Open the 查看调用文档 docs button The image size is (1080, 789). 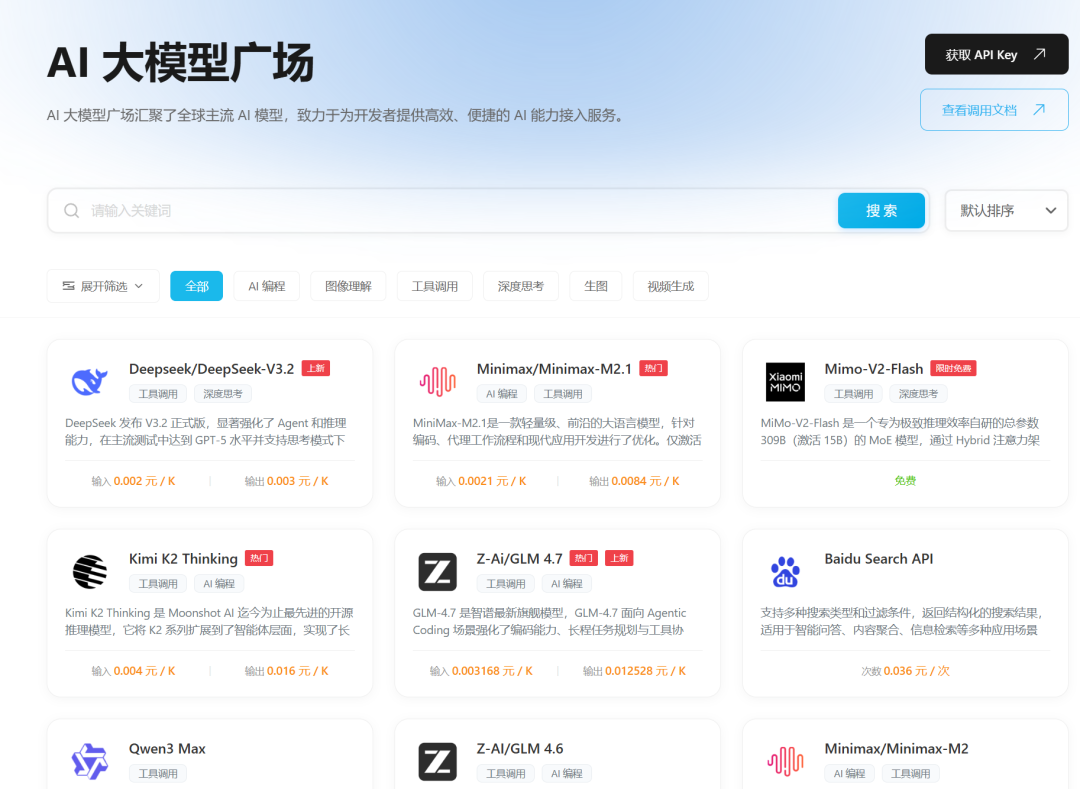coord(994,109)
